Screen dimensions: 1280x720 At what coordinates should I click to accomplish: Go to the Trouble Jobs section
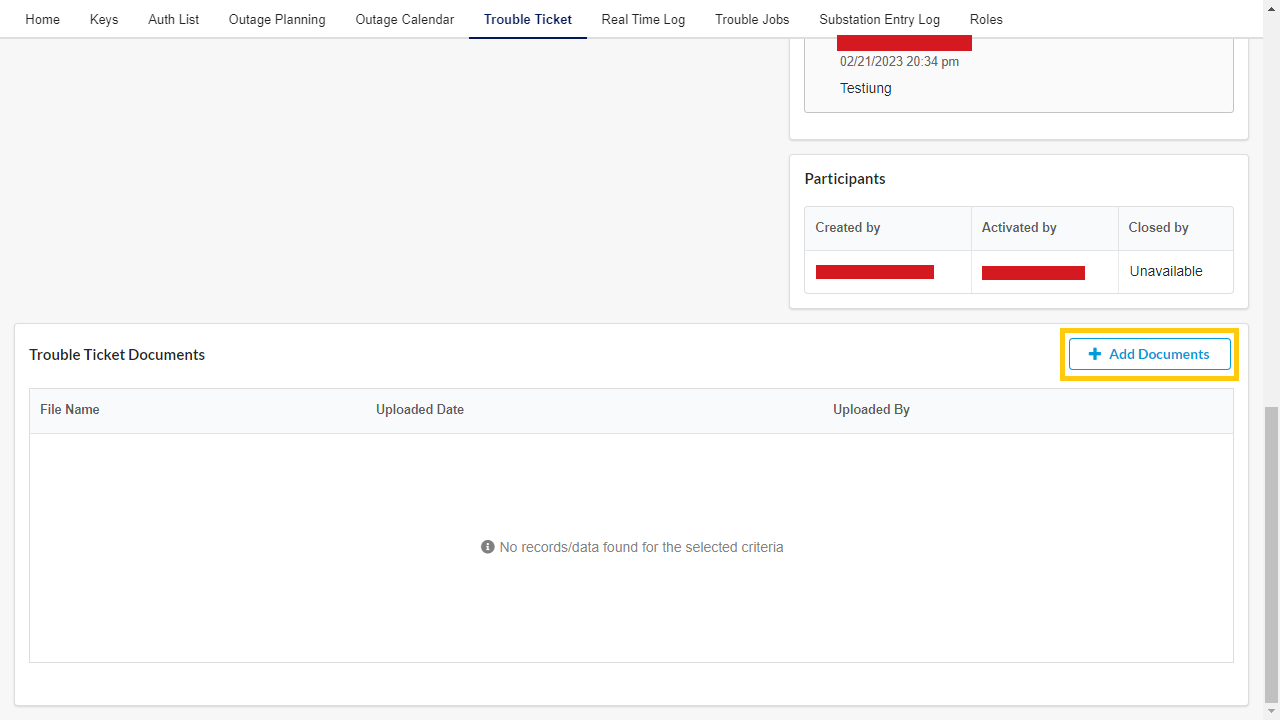point(751,19)
